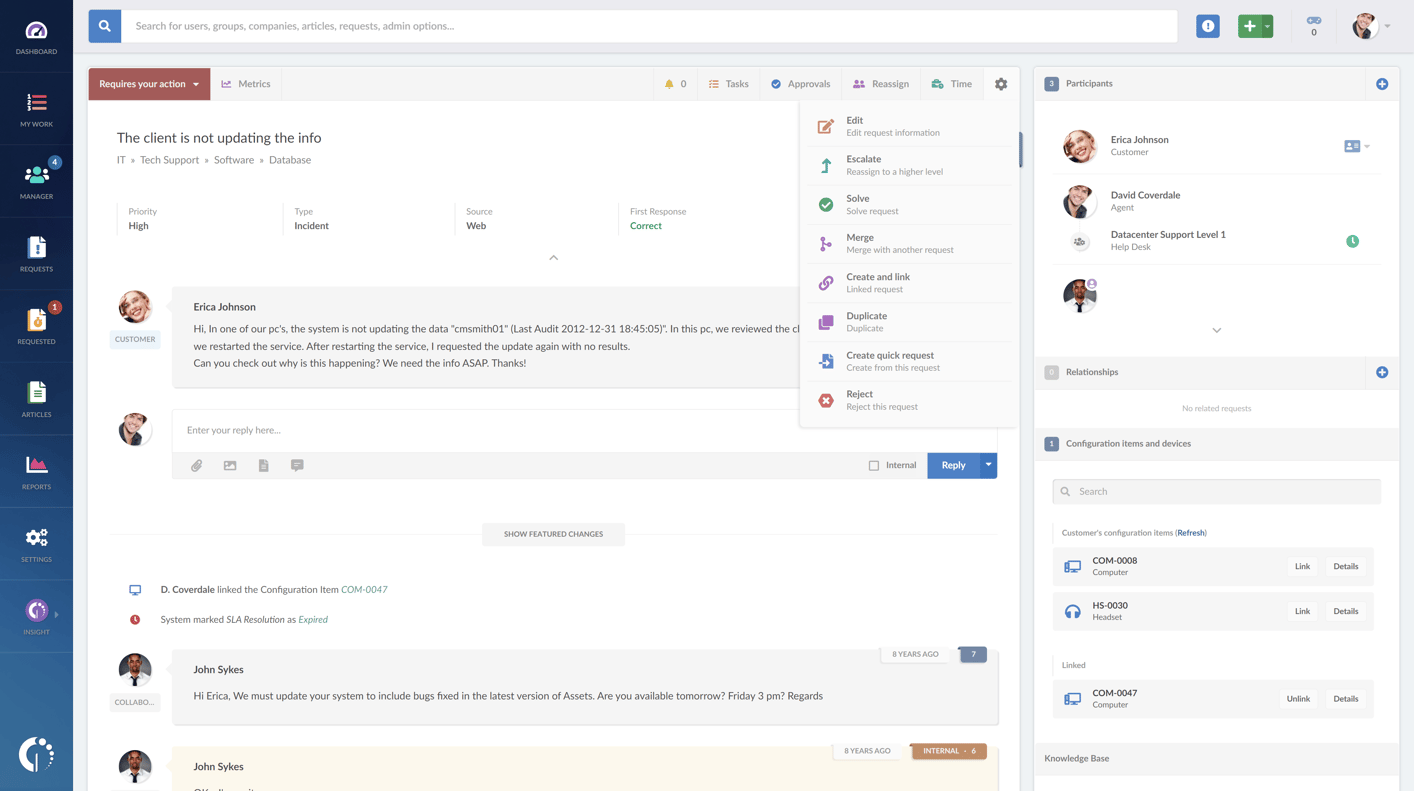Open the Dashboard from the sidebar
This screenshot has width=1414, height=791.
pos(36,35)
